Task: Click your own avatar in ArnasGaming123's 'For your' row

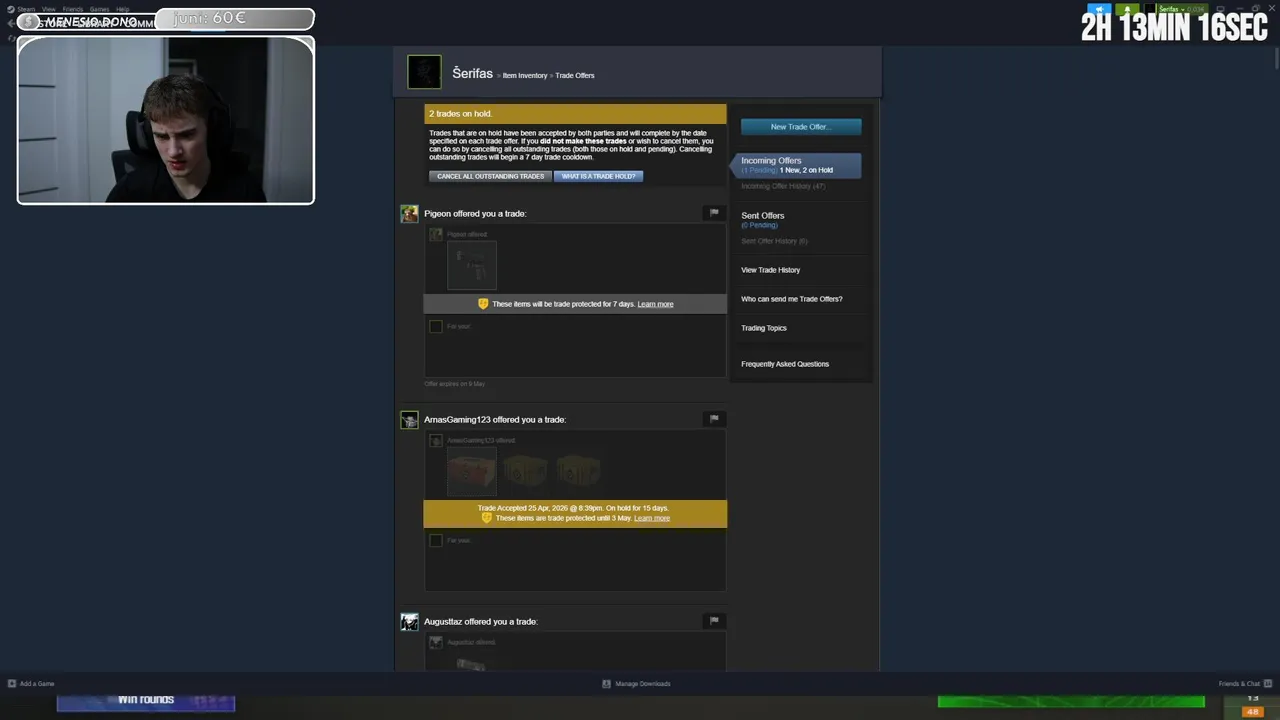Action: [x=435, y=540]
